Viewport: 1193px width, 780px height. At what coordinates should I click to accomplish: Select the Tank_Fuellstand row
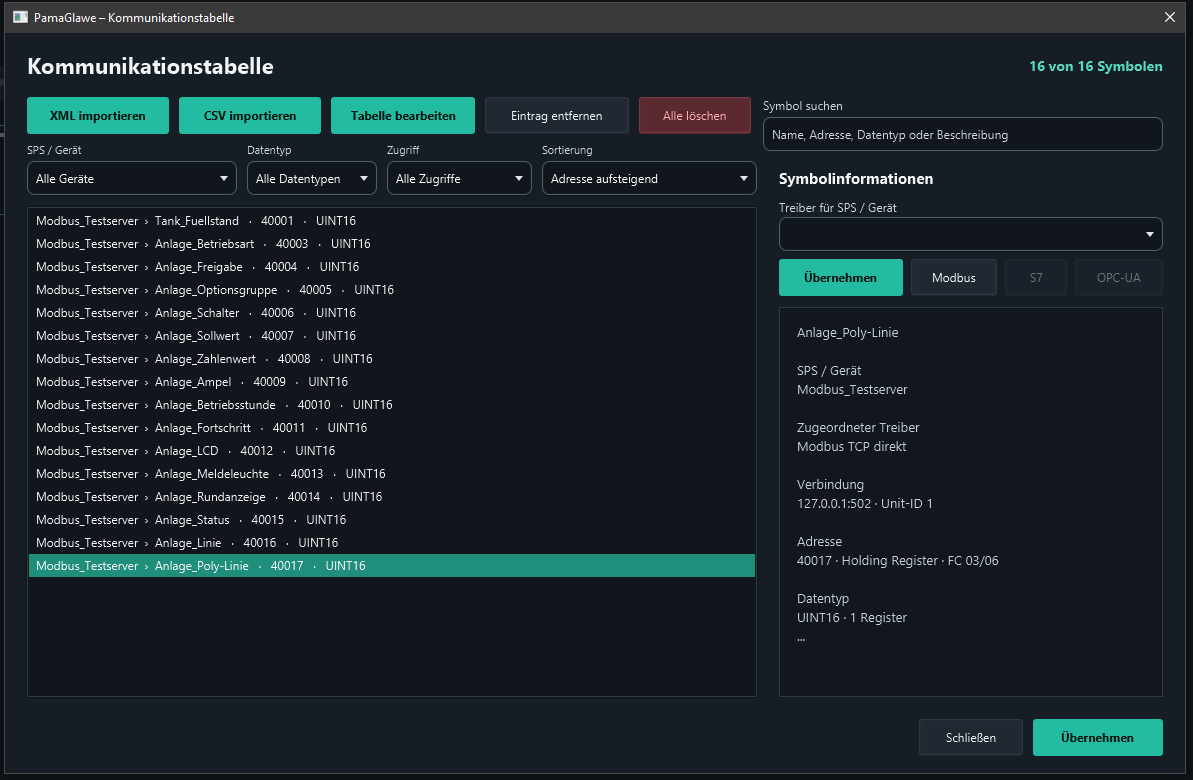tap(392, 221)
